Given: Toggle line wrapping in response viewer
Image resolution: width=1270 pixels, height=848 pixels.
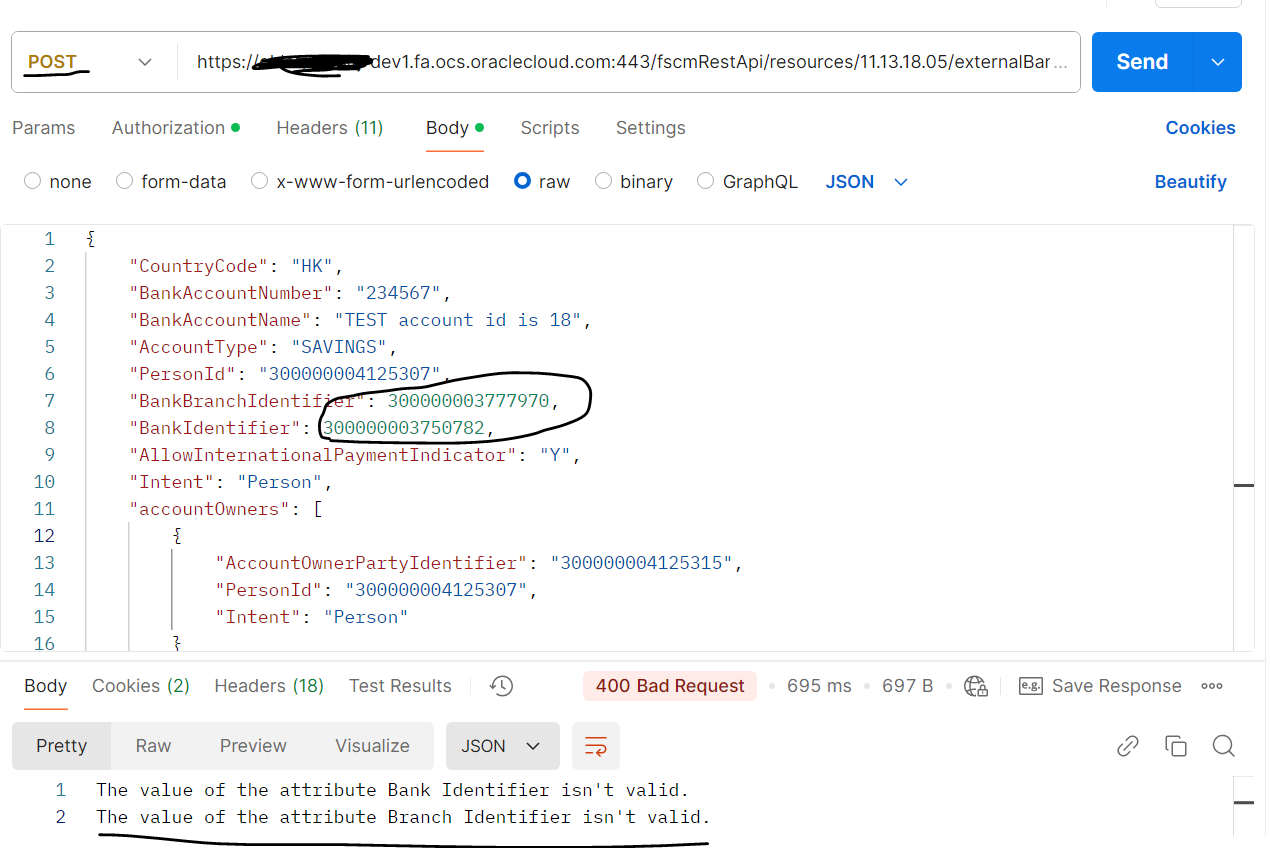Looking at the screenshot, I should point(595,746).
